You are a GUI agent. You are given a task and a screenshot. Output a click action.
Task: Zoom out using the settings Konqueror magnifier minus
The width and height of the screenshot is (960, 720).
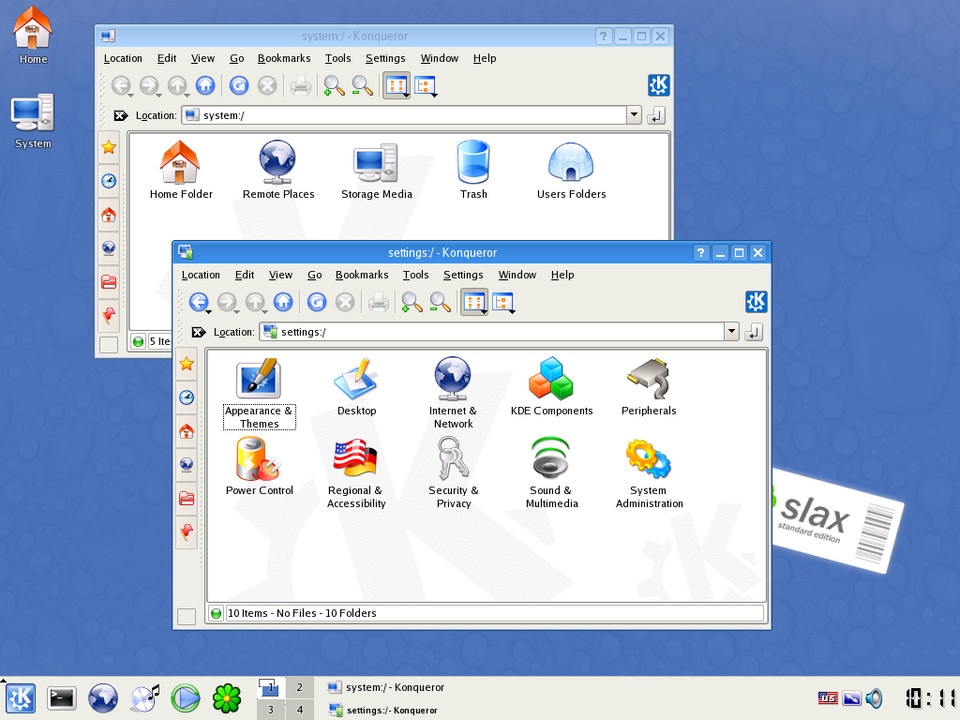click(440, 302)
